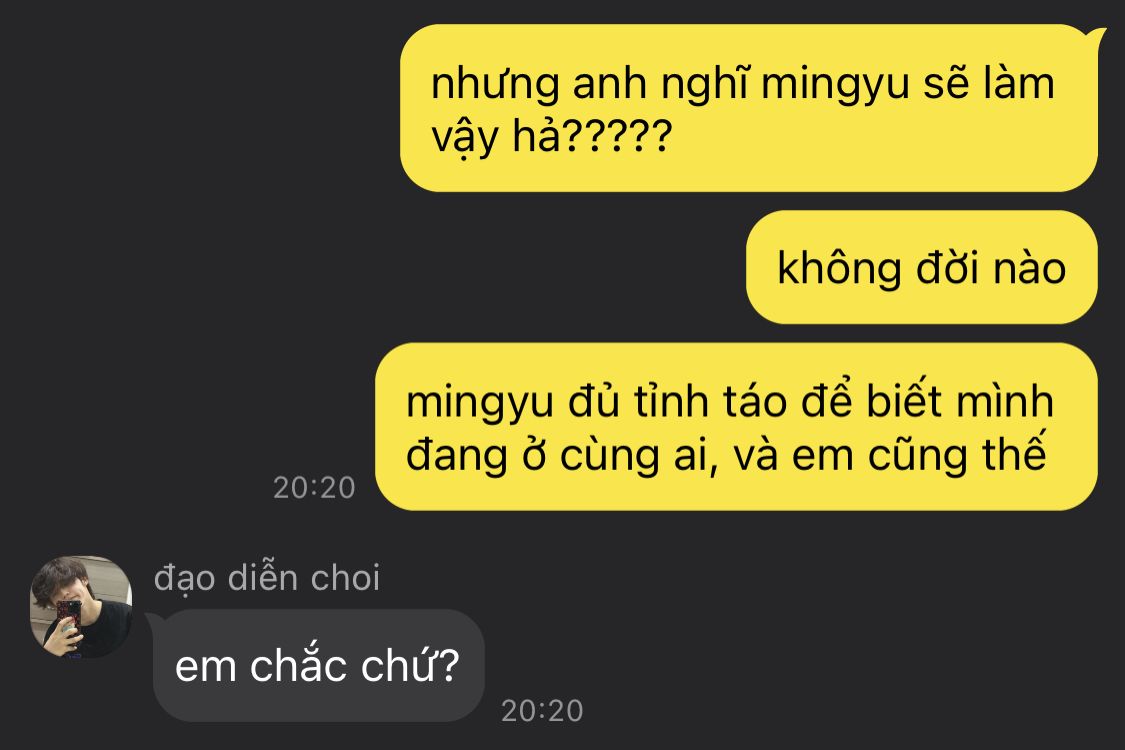Screen dimensions: 1125x750
Task: Click the 20:20 timestamp after the gray bubble
Action: [542, 711]
